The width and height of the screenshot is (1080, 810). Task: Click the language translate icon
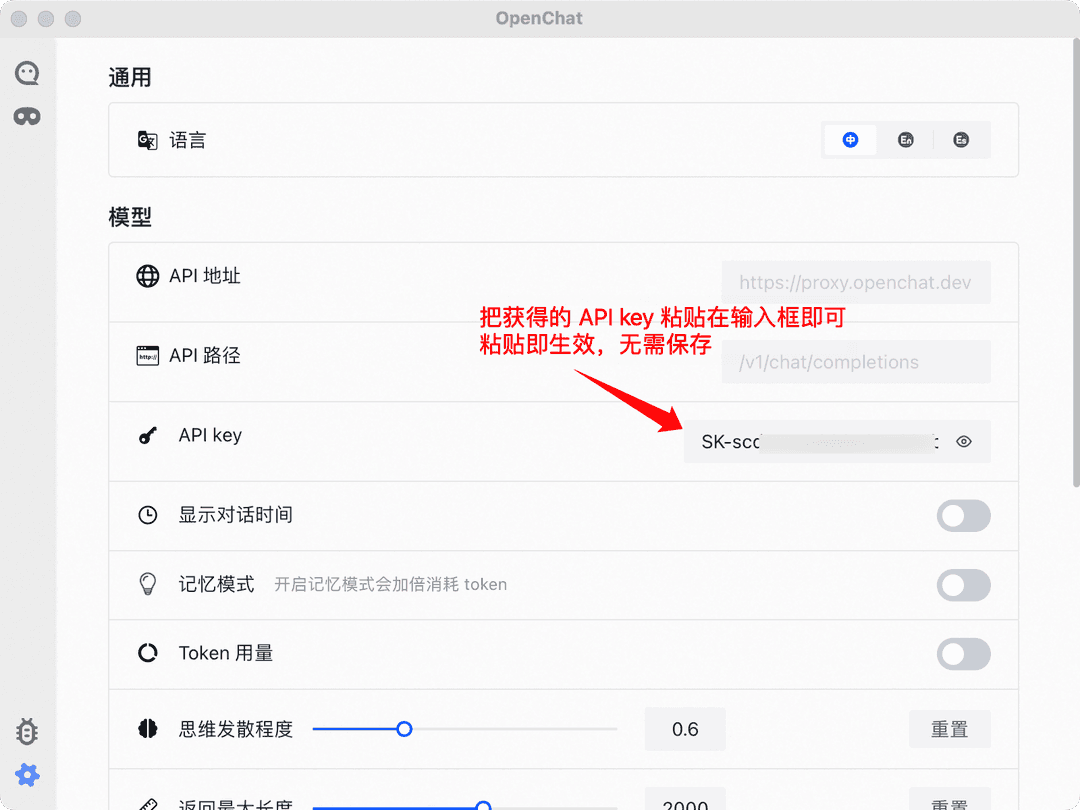pos(147,141)
